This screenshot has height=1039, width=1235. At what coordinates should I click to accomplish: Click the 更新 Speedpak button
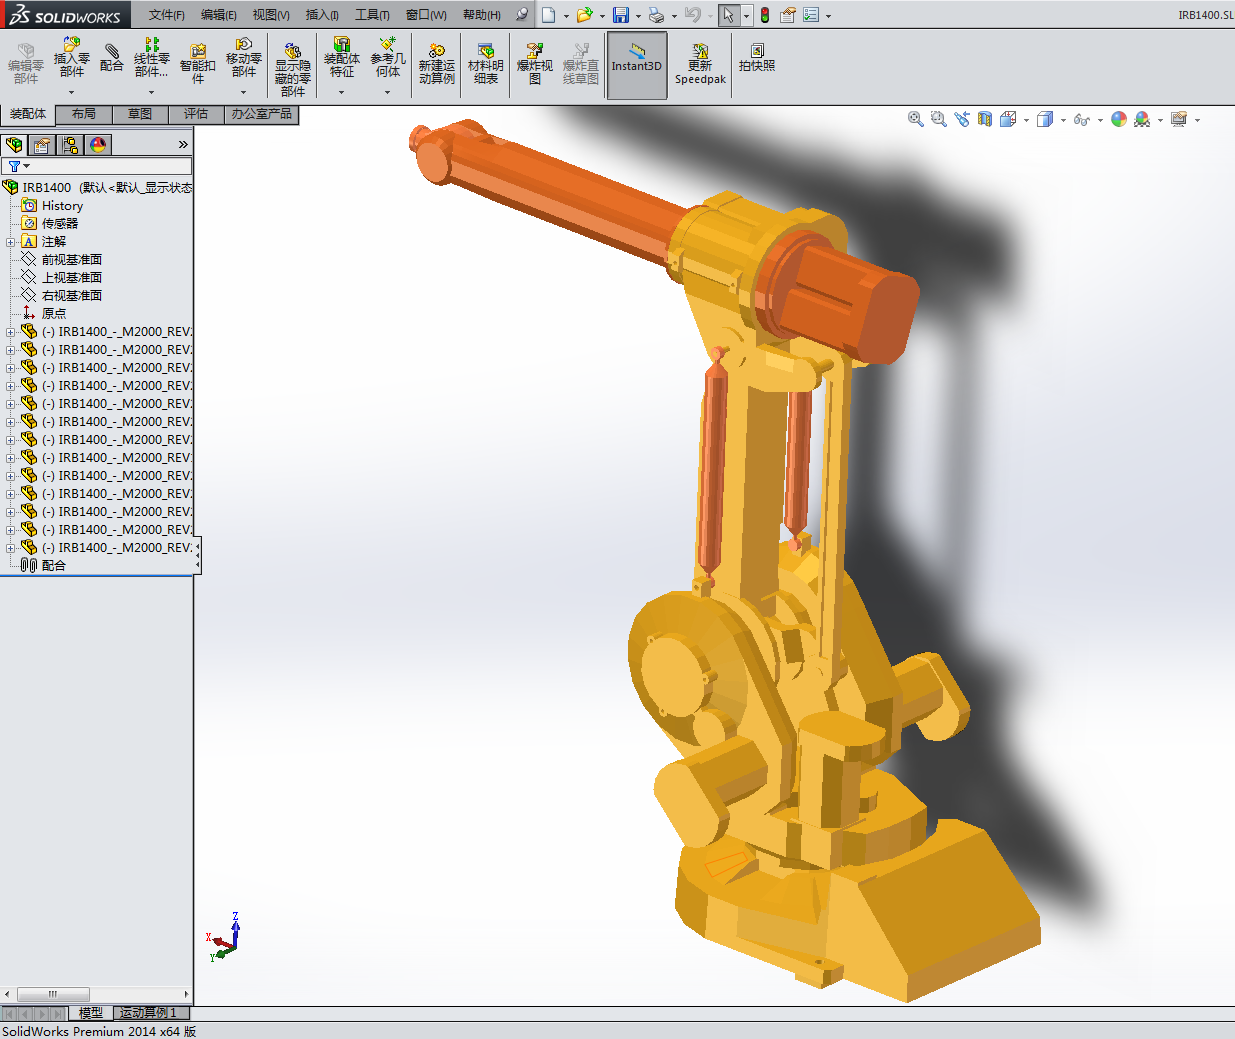pos(700,63)
